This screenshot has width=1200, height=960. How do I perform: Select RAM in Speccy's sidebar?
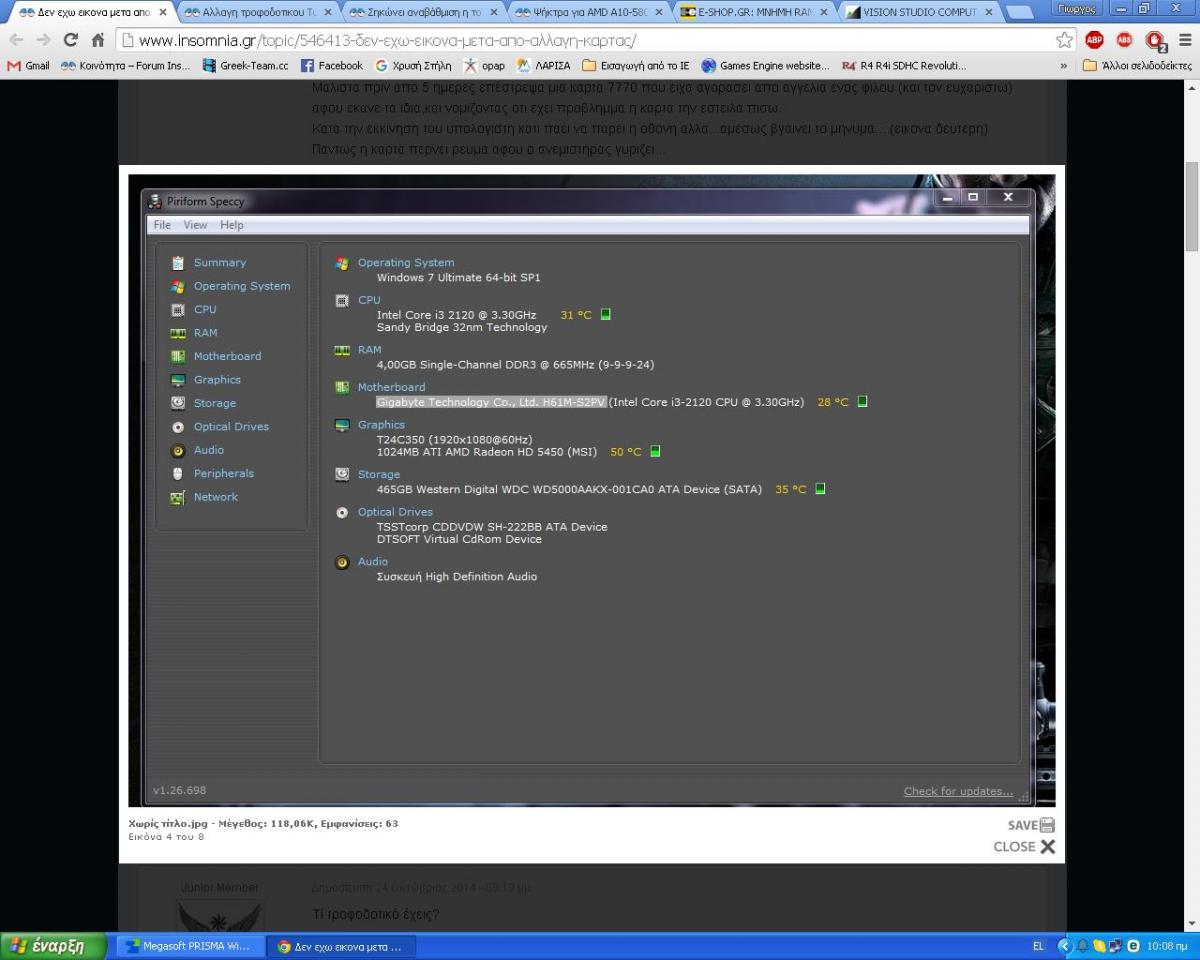pos(205,333)
